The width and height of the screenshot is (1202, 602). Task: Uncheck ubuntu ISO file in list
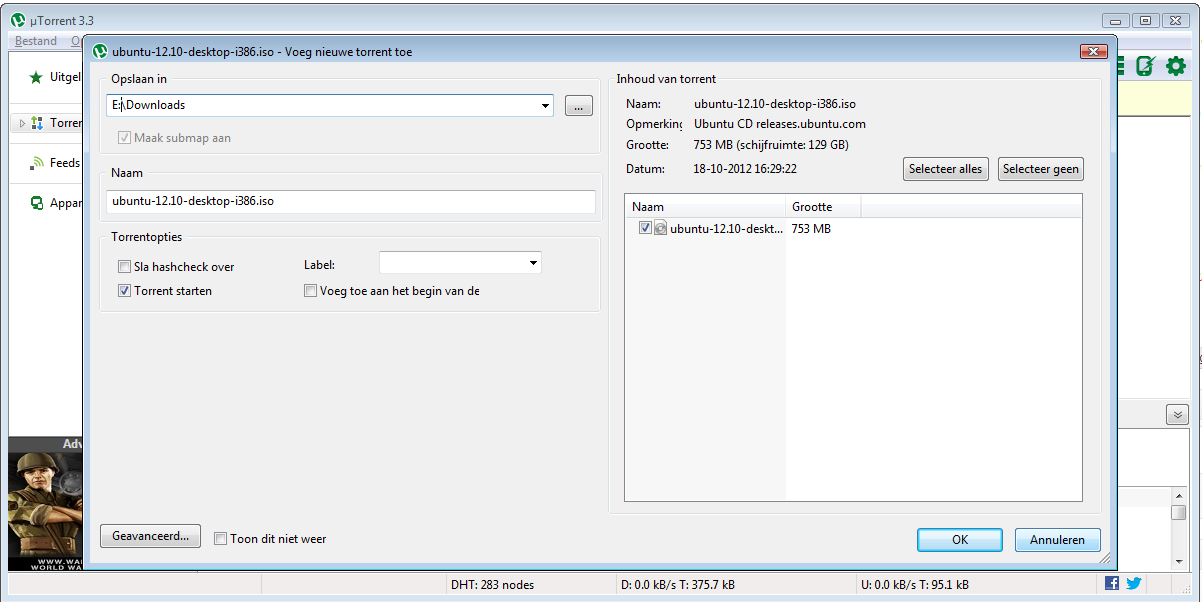(645, 228)
